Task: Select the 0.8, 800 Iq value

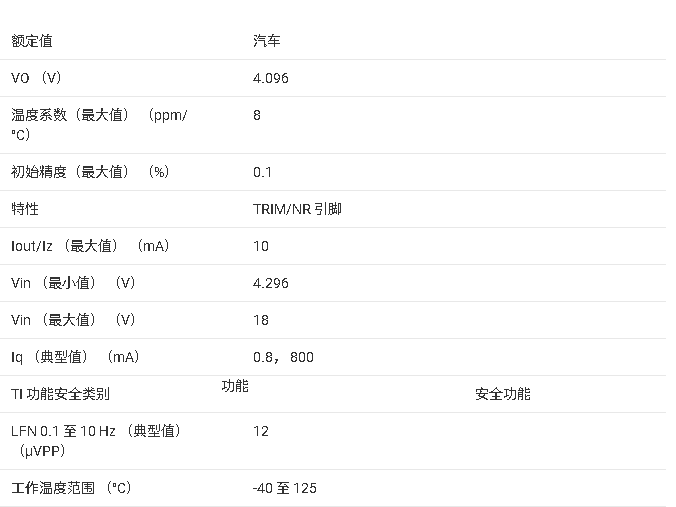Action: pyautogui.click(x=283, y=357)
